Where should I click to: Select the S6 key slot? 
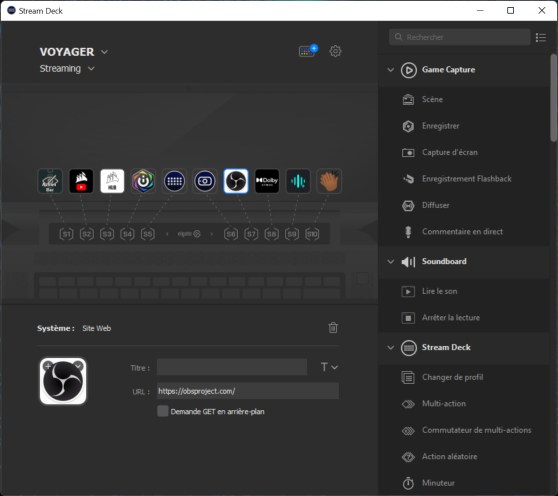coord(231,234)
